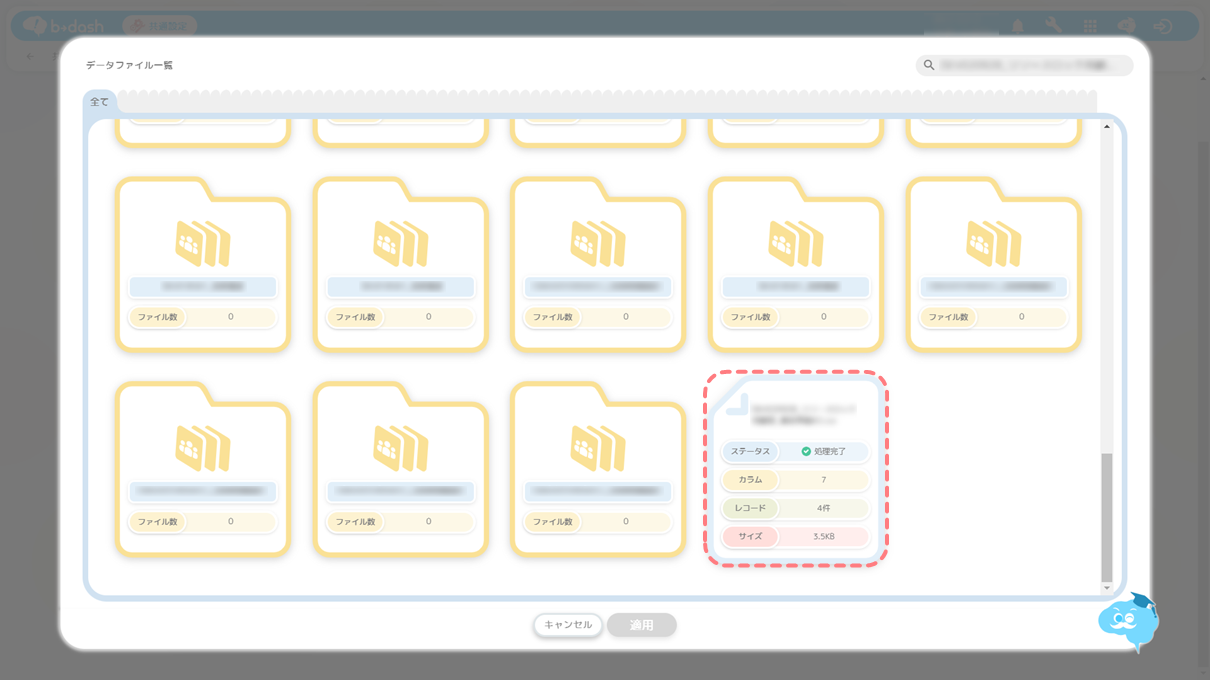
Task: Click the scrollbar down arrow in file list
Action: [x=1107, y=586]
